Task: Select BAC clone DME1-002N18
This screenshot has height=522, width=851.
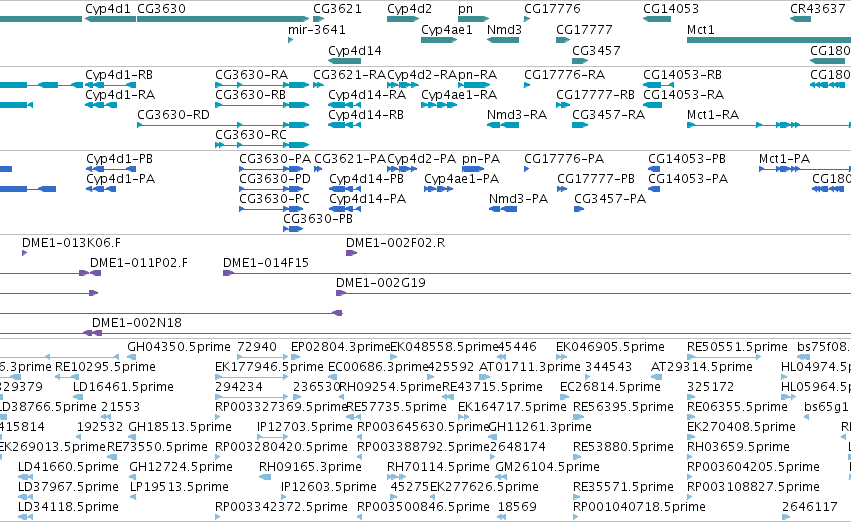Action: point(137,323)
